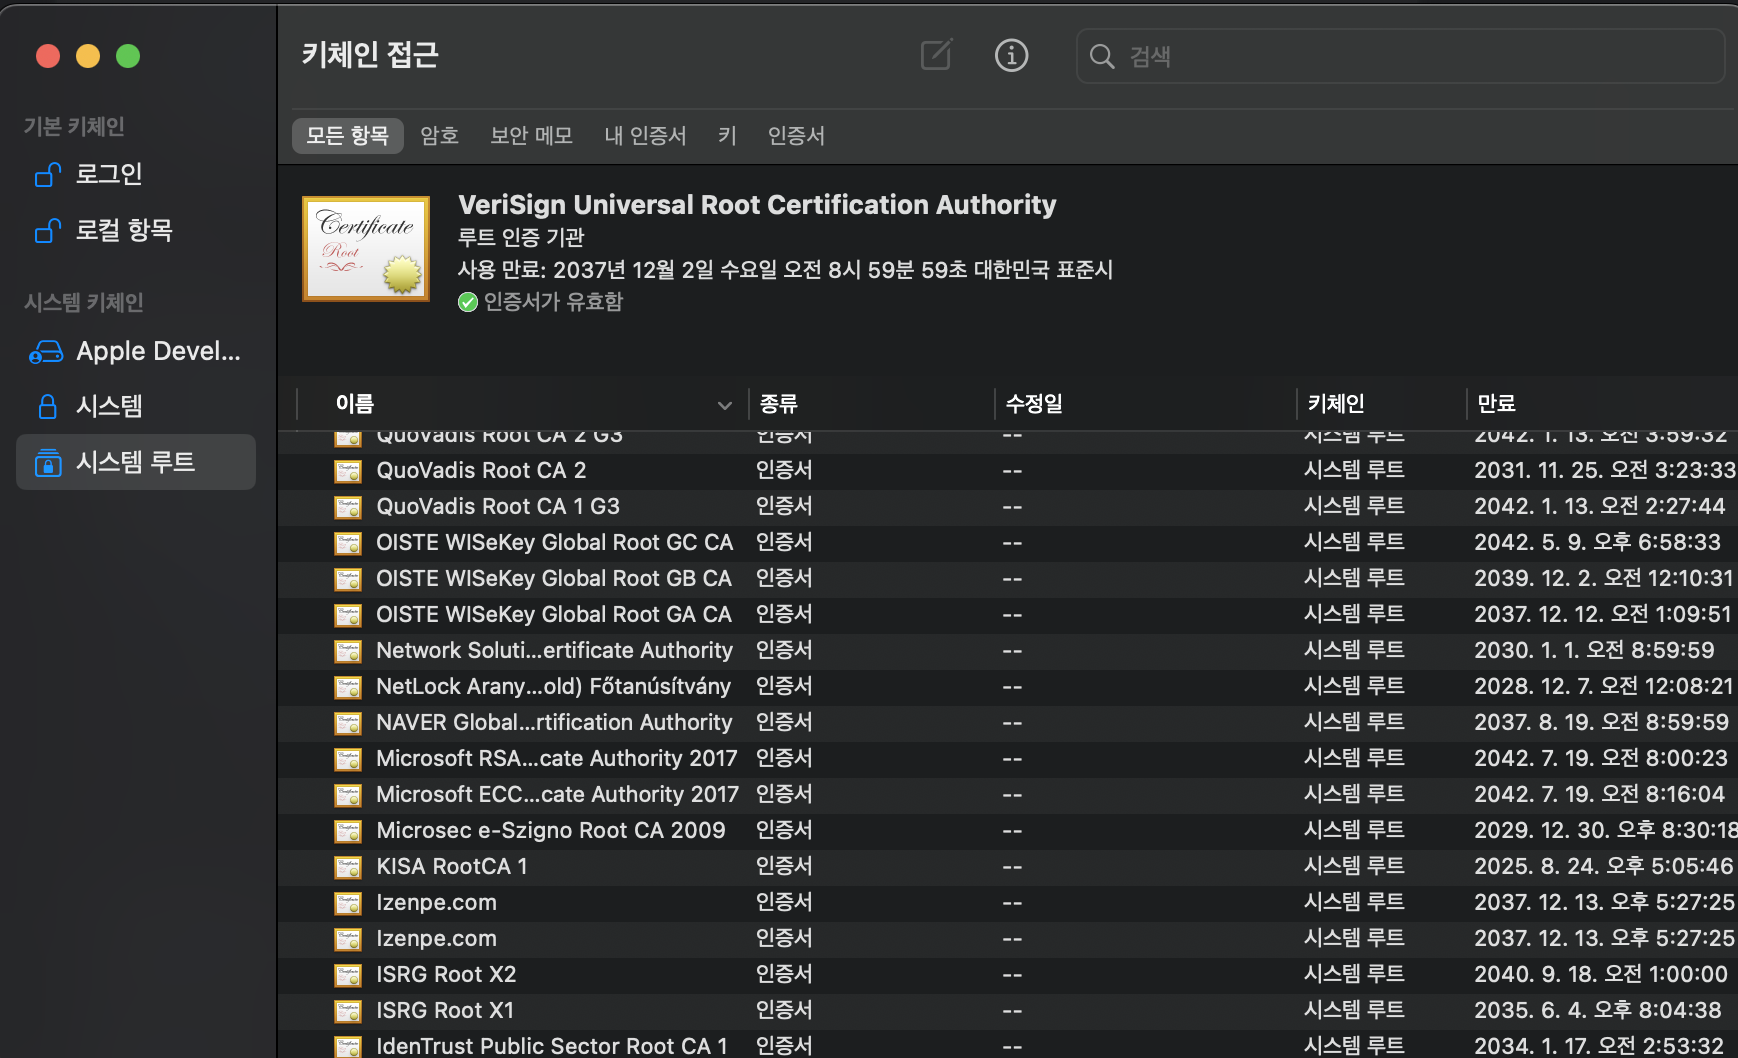Click certificate icon for NetLock Arany row
The height and width of the screenshot is (1058, 1738).
pyautogui.click(x=348, y=687)
